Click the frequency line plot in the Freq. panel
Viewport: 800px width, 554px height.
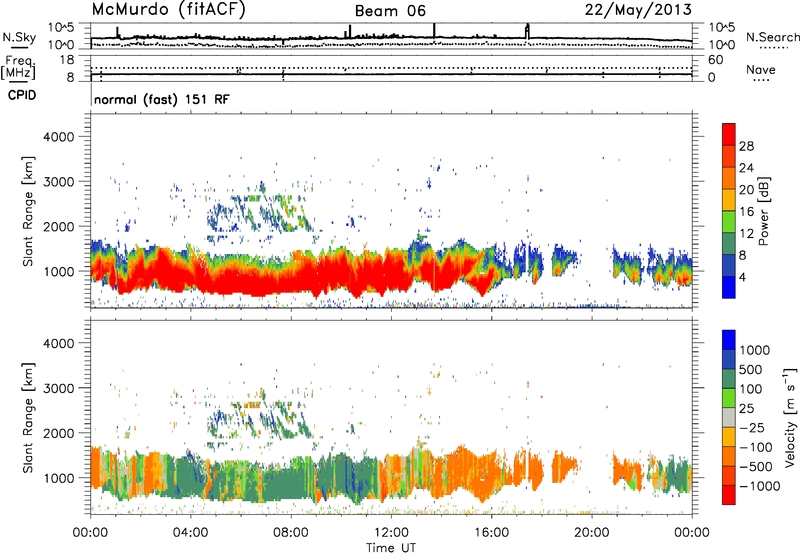(x=391, y=74)
